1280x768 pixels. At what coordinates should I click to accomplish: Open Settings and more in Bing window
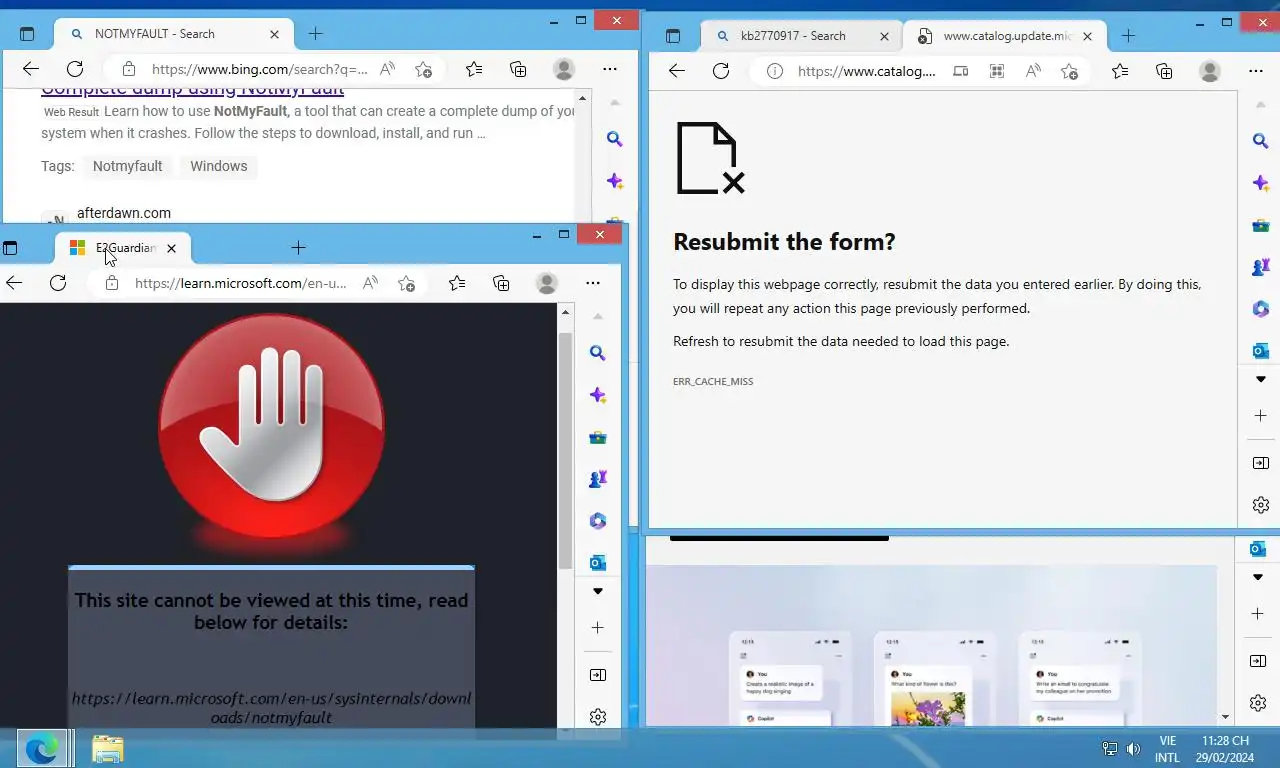(610, 69)
